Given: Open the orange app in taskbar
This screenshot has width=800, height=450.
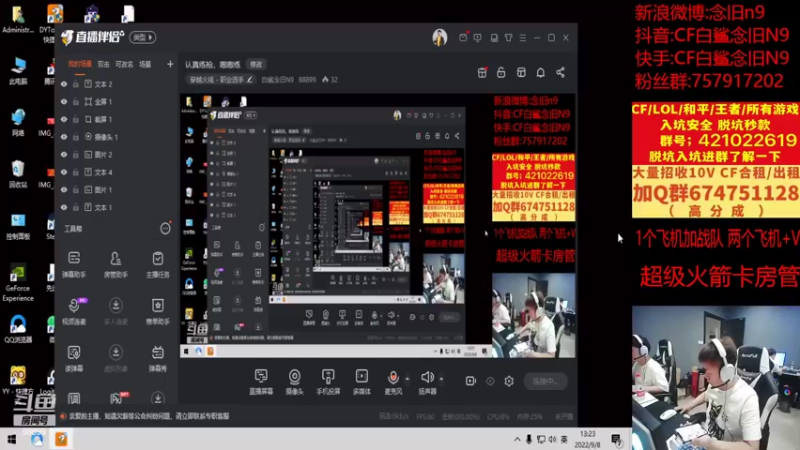Looking at the screenshot, I should (61, 439).
